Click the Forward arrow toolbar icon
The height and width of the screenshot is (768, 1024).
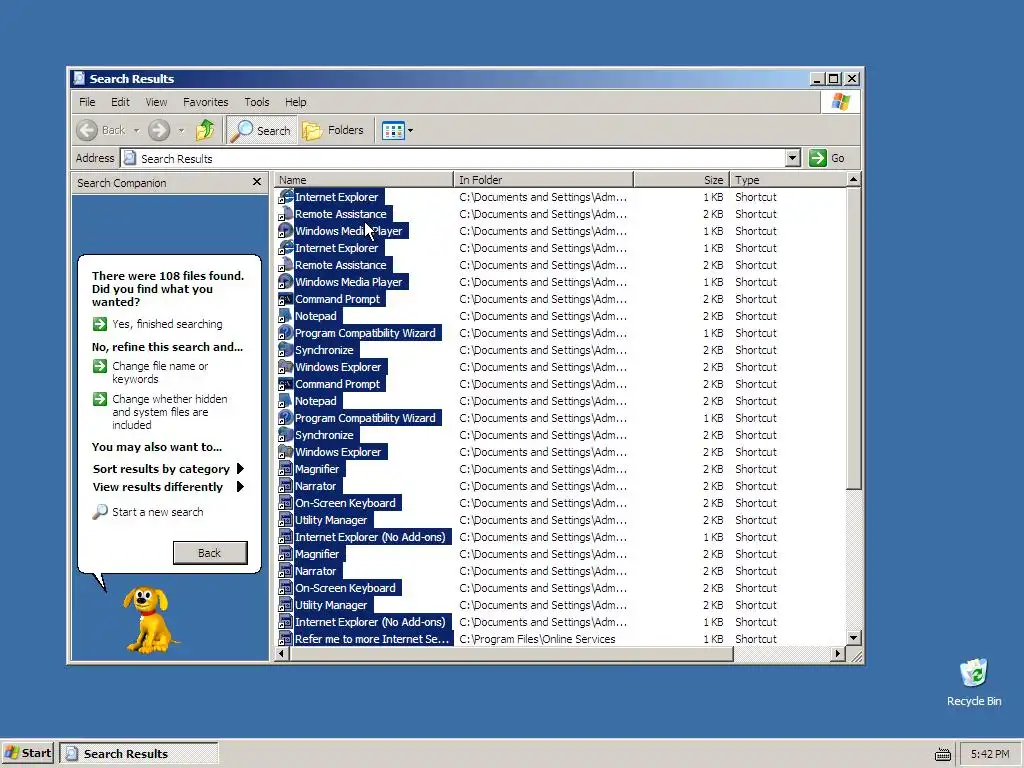click(159, 130)
